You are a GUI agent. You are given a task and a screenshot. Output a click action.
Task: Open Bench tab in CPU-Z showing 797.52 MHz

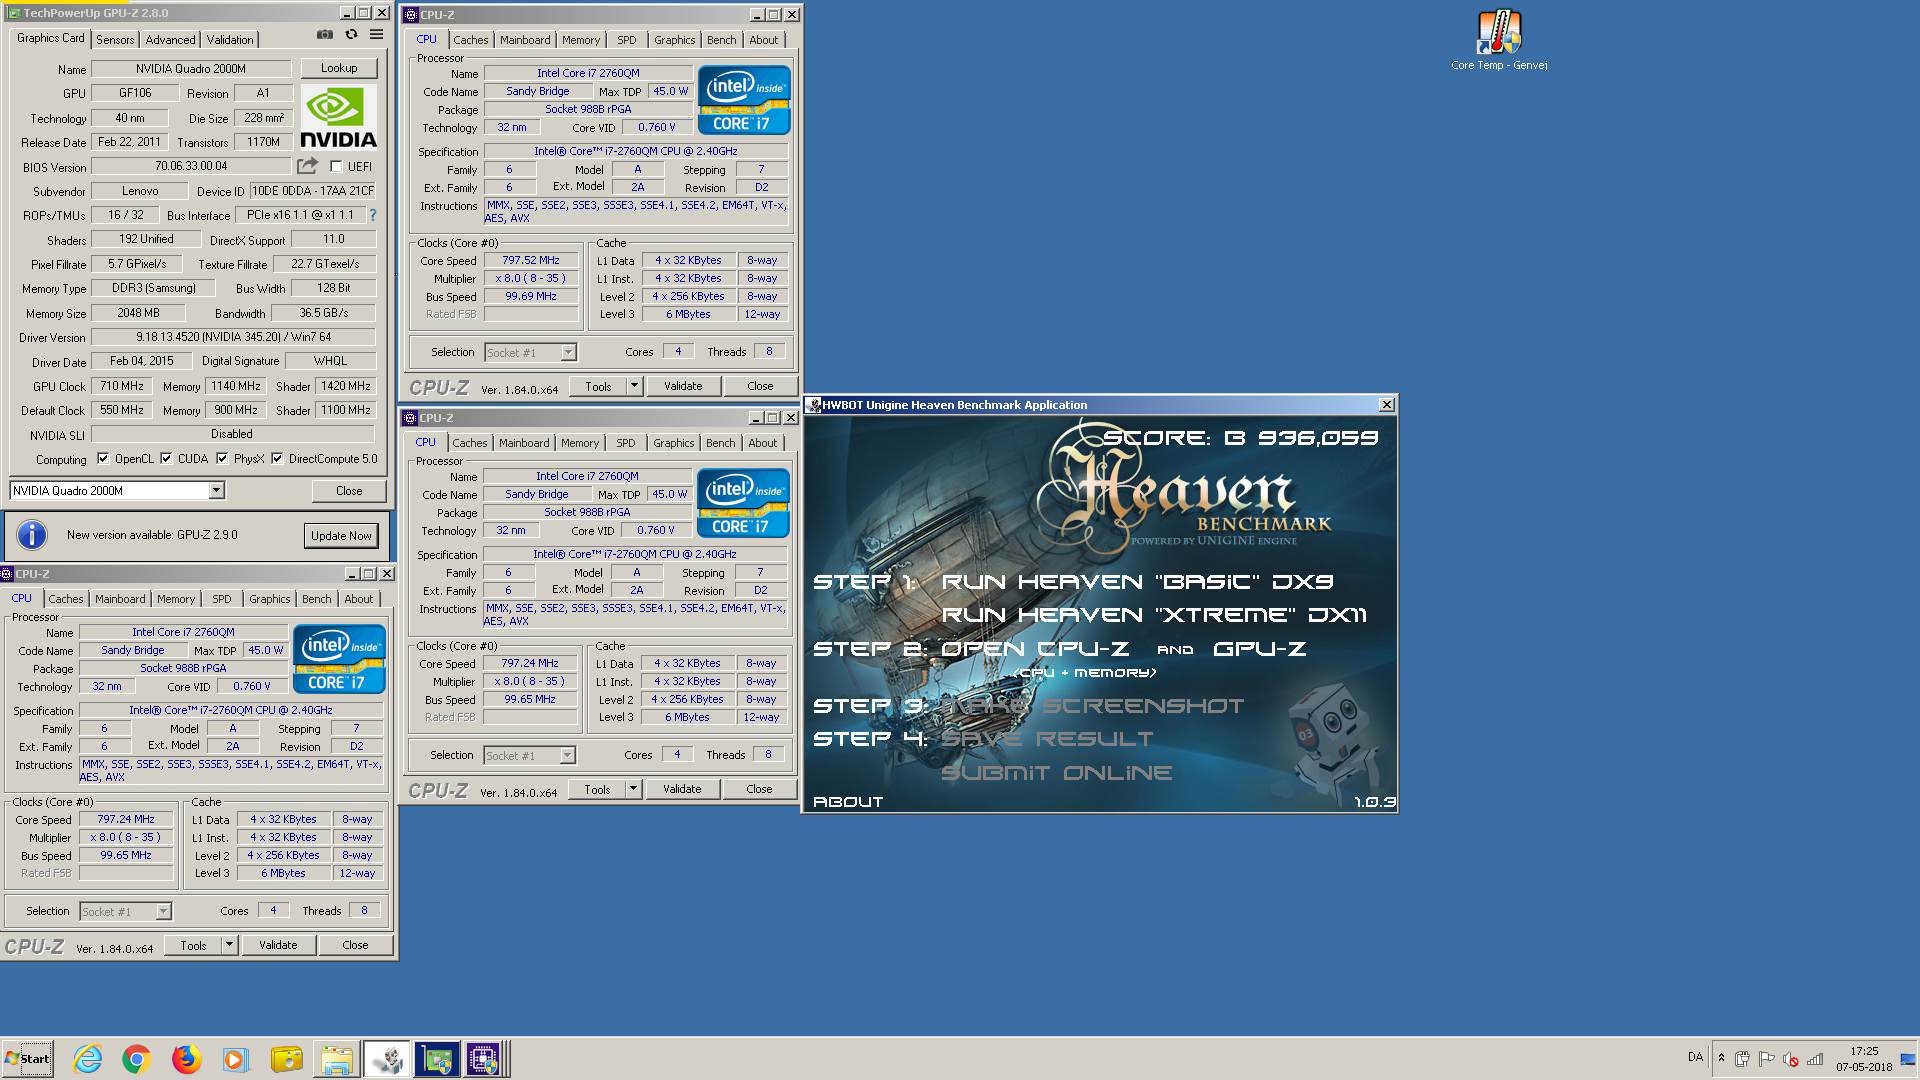click(721, 40)
